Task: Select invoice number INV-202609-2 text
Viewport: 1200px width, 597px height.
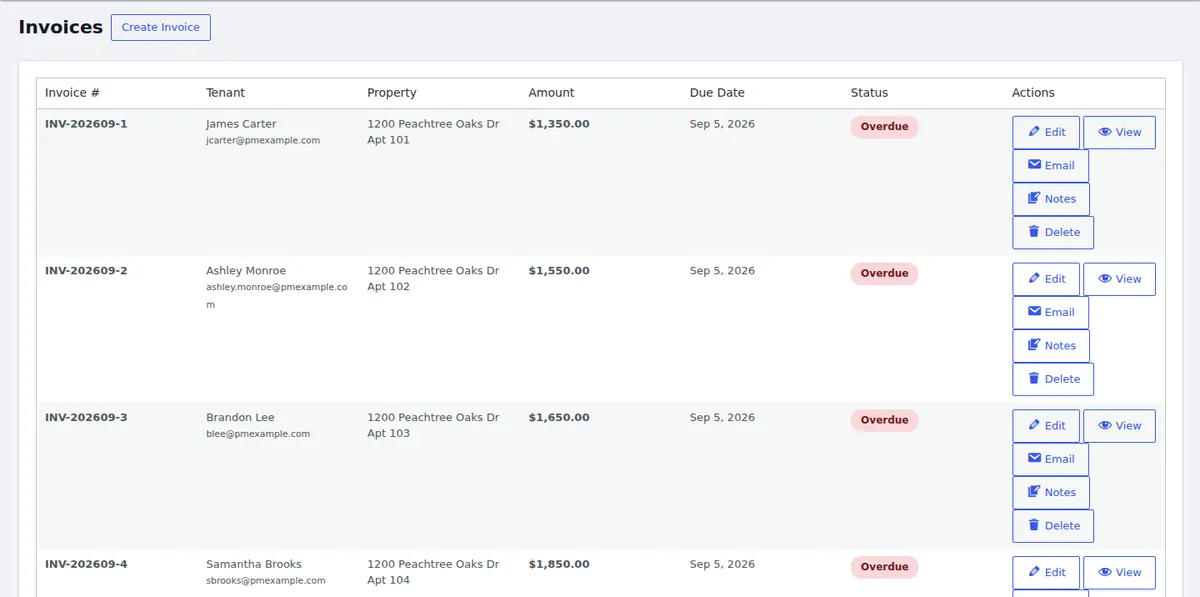Action: pyautogui.click(x=86, y=271)
